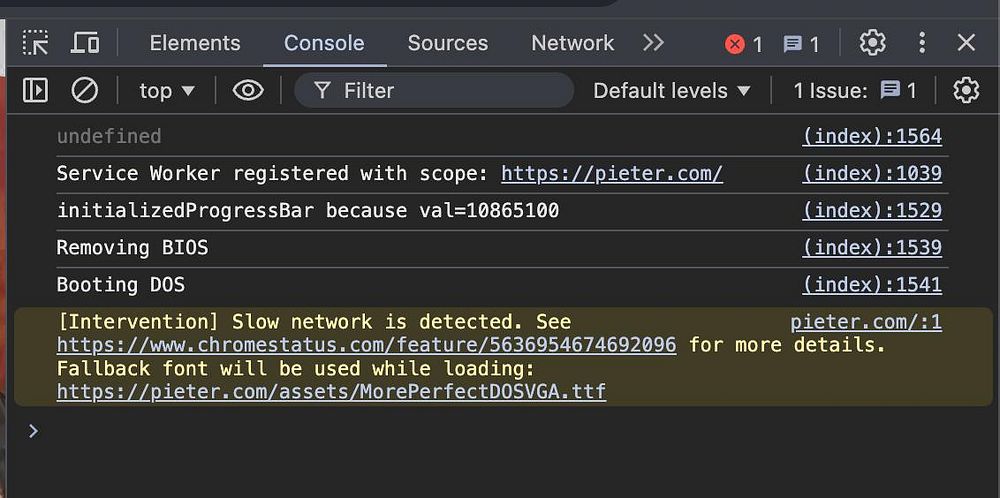Viewport: 1000px width, 498px height.
Task: Toggle the console sidebar panel icon
Action: pos(35,91)
